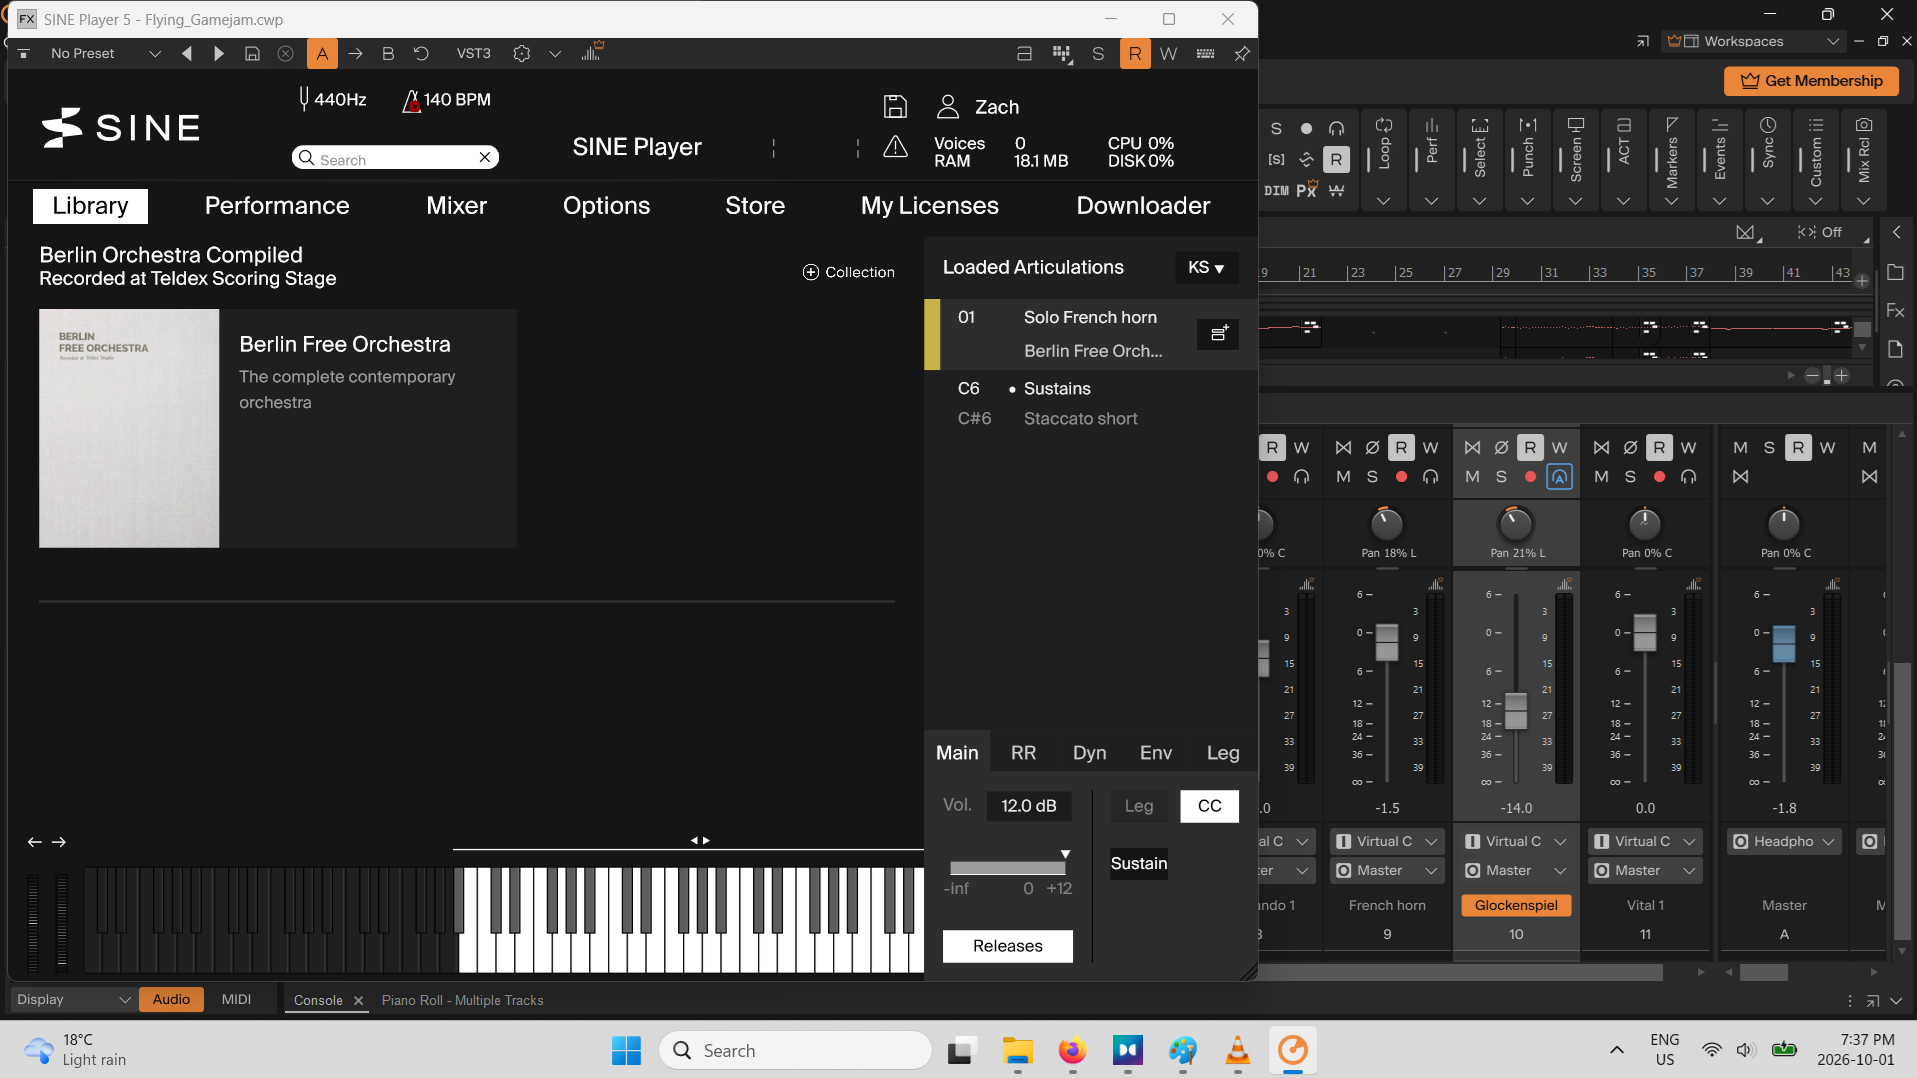Select the next preset arrow
The image size is (1917, 1078).
coord(219,54)
